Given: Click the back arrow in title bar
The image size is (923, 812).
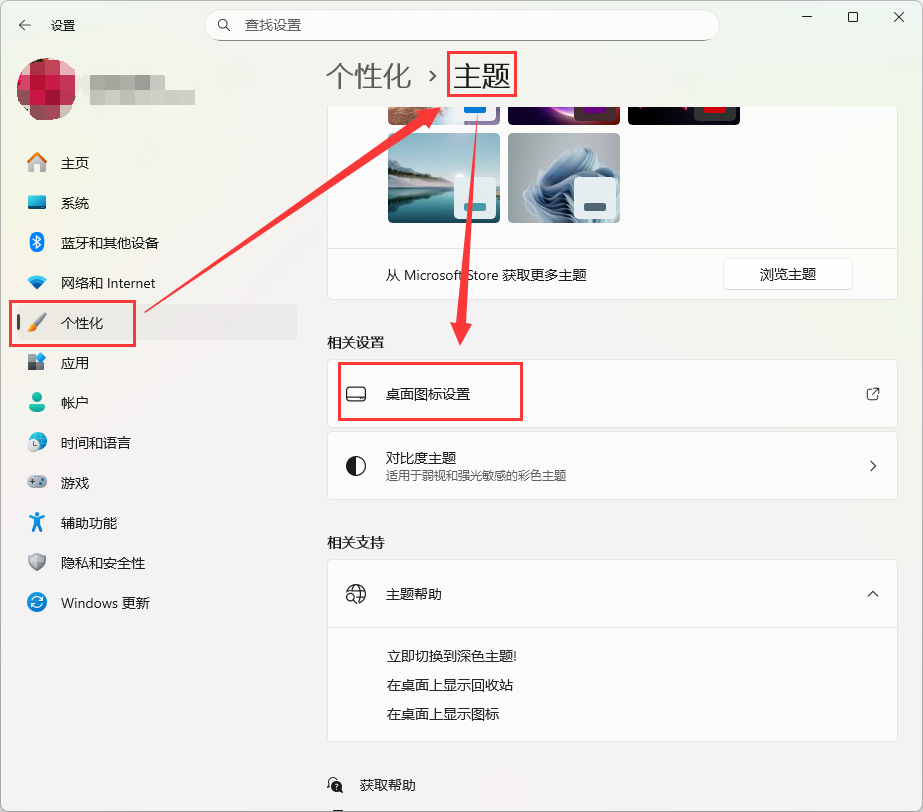Looking at the screenshot, I should click(25, 25).
